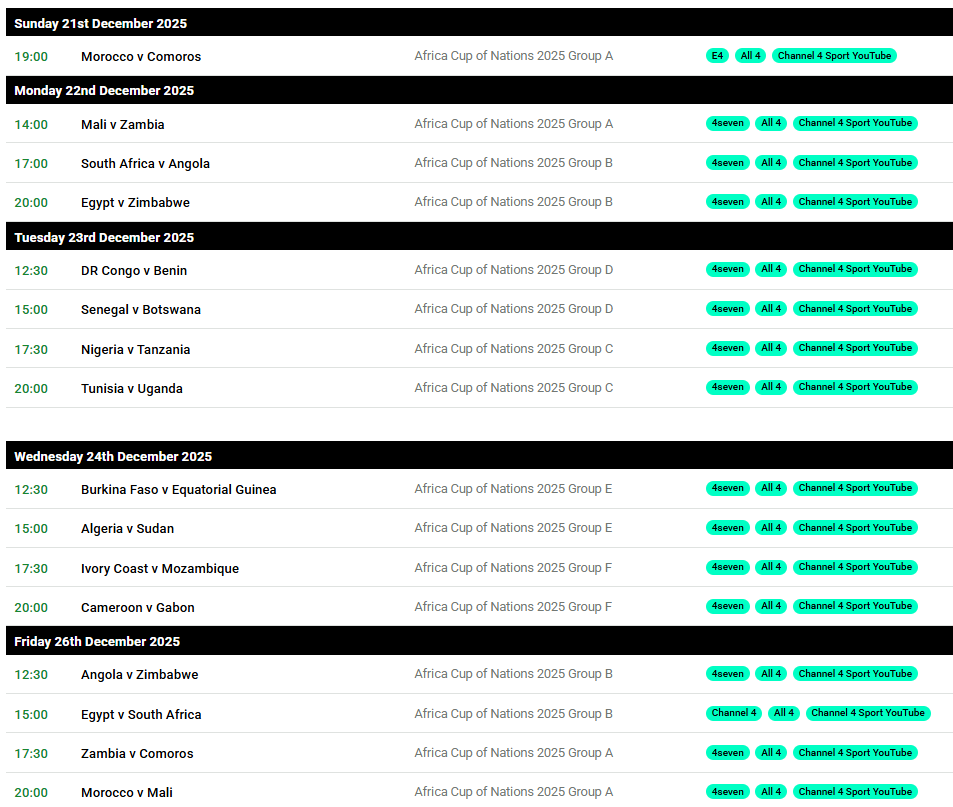Viewport: 953px width, 807px height.
Task: Click Group A competition text for Mali v Zambia
Action: tap(514, 124)
